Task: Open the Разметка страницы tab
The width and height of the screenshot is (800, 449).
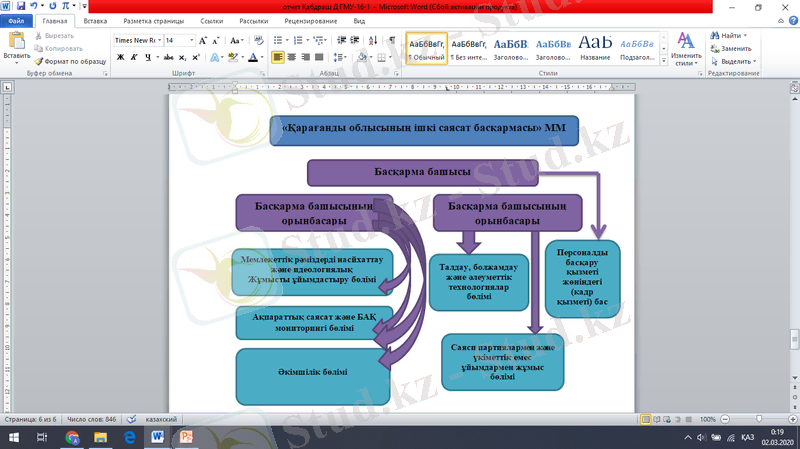Action: coord(153,20)
